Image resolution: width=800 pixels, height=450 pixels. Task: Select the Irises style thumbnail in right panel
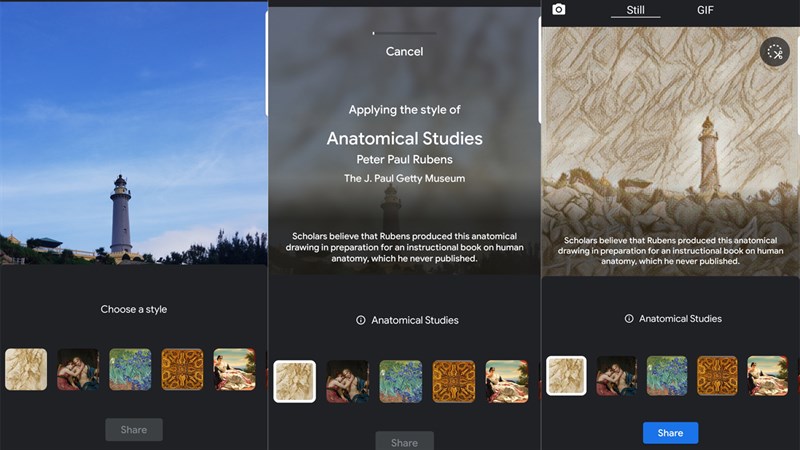point(667,376)
